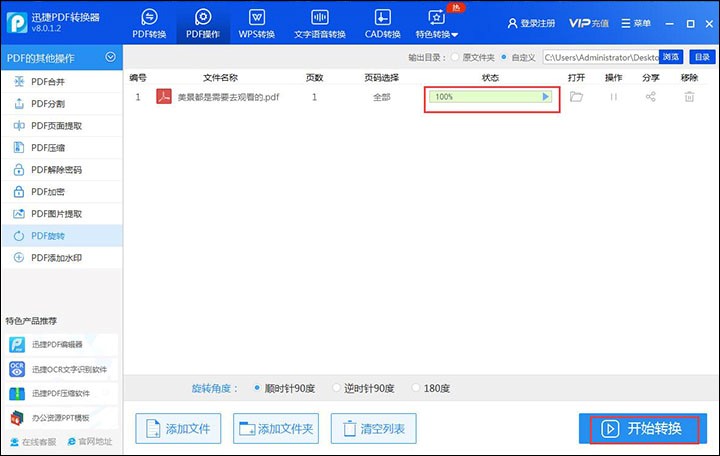Click the 目录 directory button
The height and width of the screenshot is (456, 720).
click(x=702, y=57)
